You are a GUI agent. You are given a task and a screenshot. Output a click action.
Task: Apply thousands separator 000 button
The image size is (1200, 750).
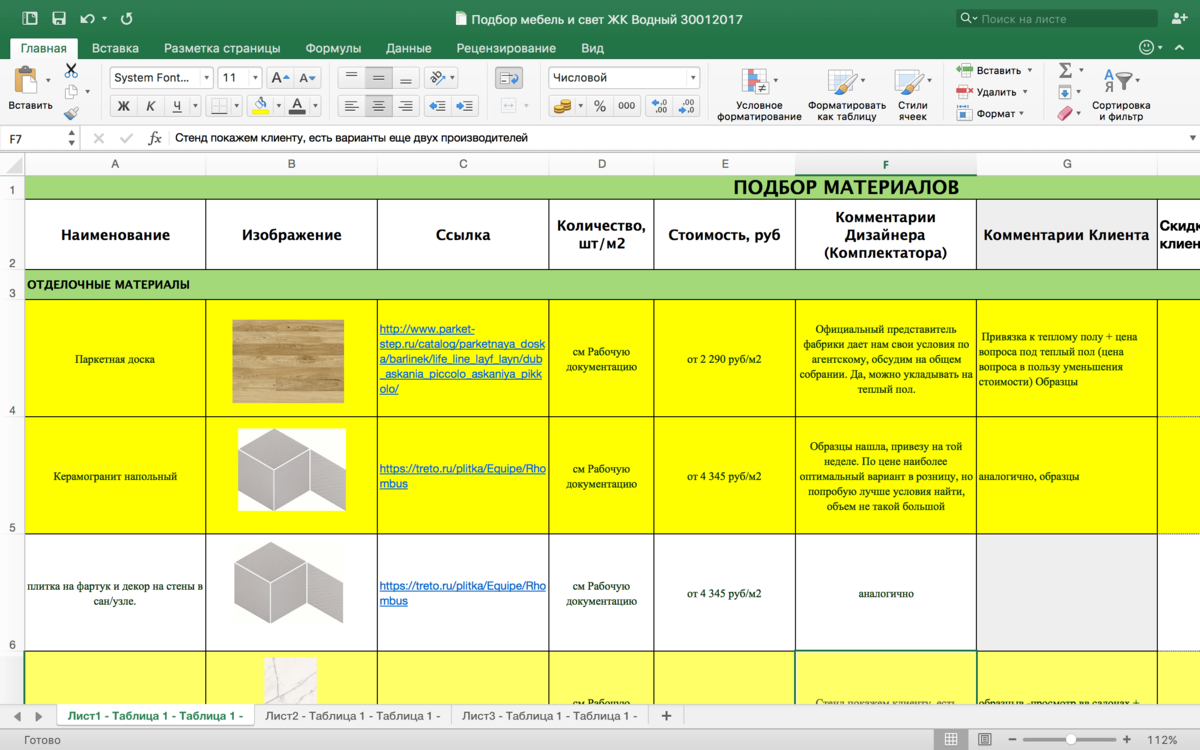[x=627, y=106]
